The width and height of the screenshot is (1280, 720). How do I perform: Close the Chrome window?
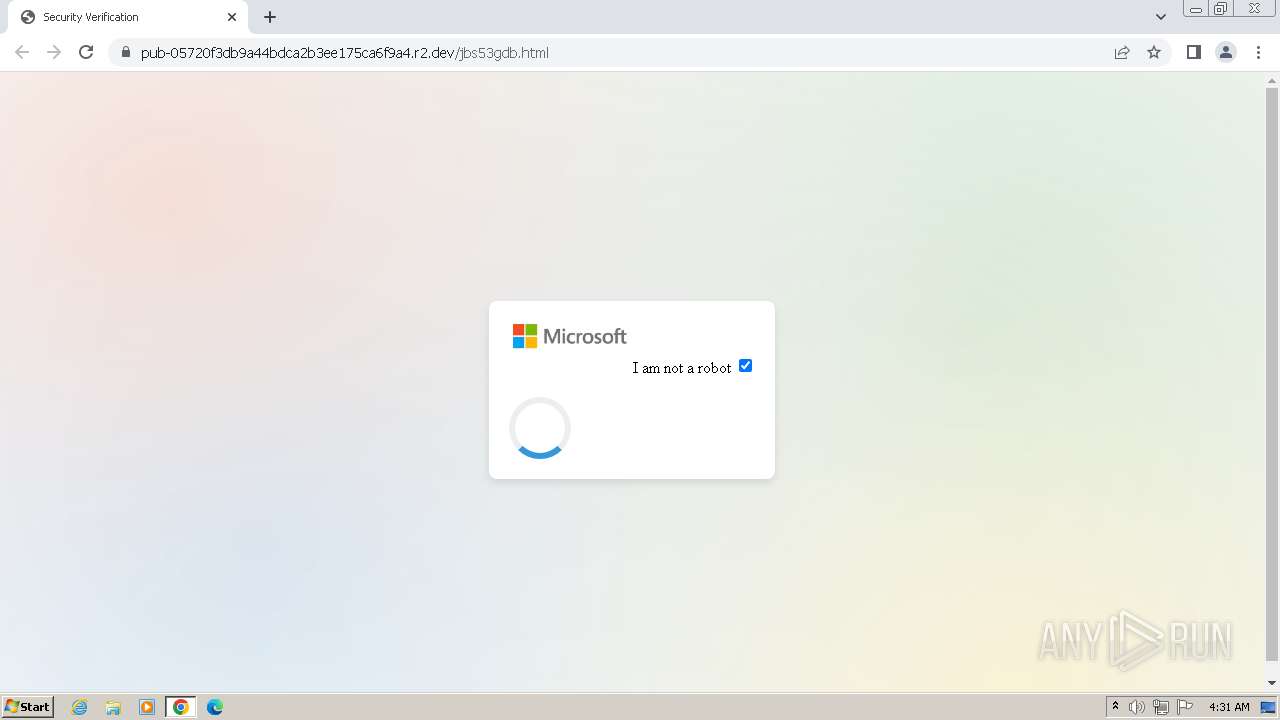1254,9
